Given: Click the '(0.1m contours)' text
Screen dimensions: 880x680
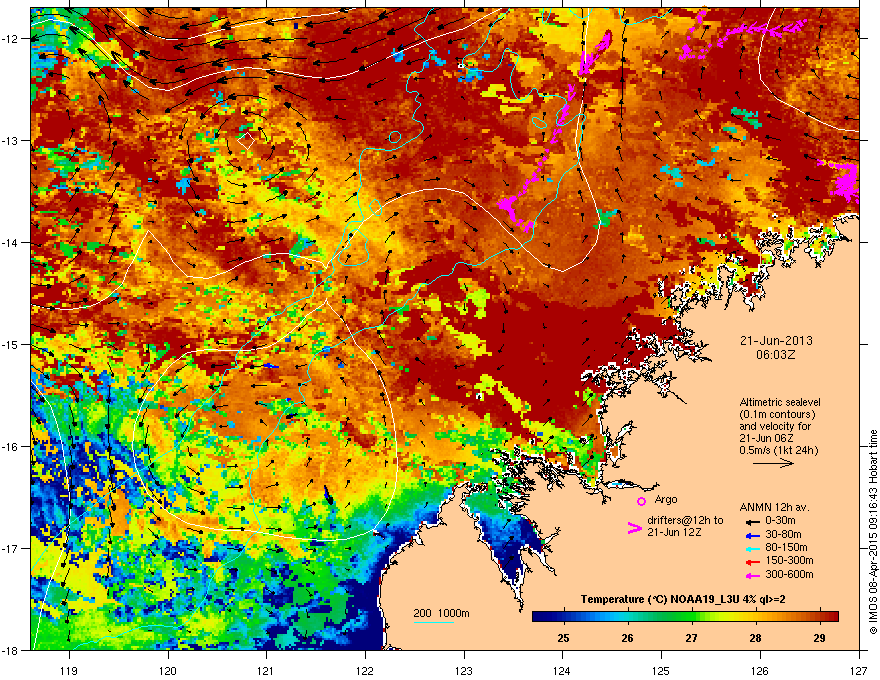Looking at the screenshot, I should (x=777, y=415).
